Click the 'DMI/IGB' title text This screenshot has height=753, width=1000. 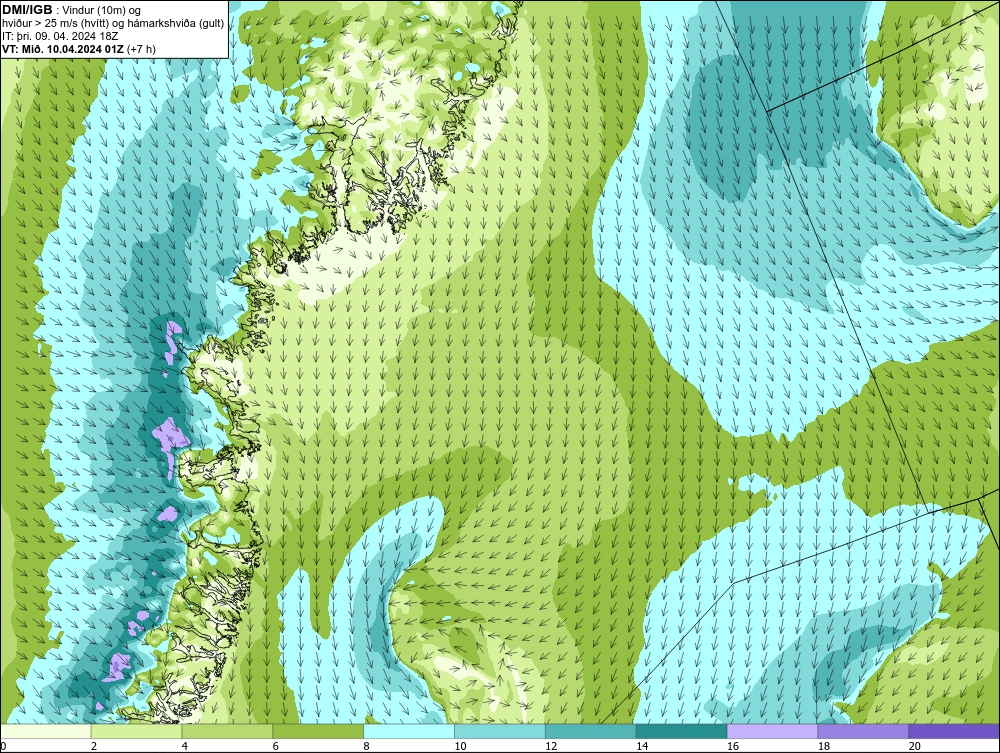tap(27, 10)
